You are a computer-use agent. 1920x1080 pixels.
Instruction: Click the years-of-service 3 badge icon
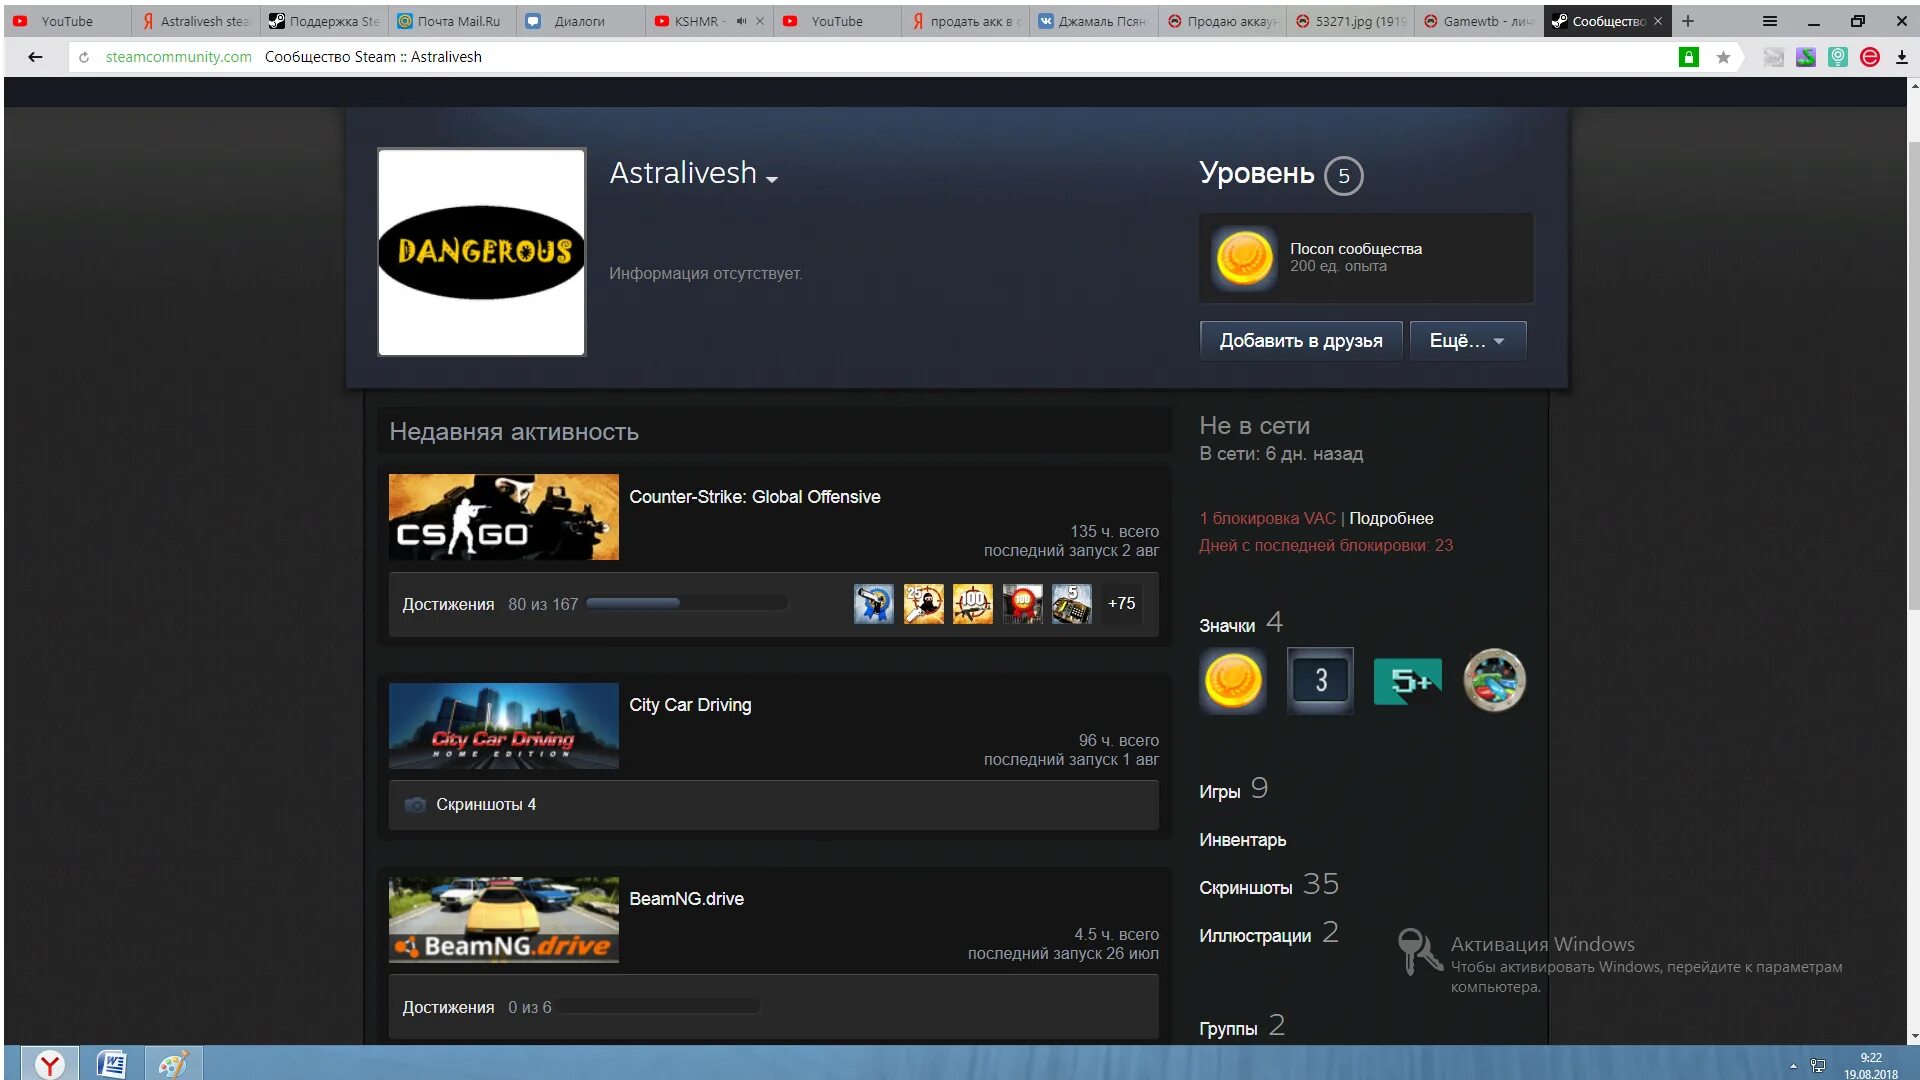[x=1320, y=681]
